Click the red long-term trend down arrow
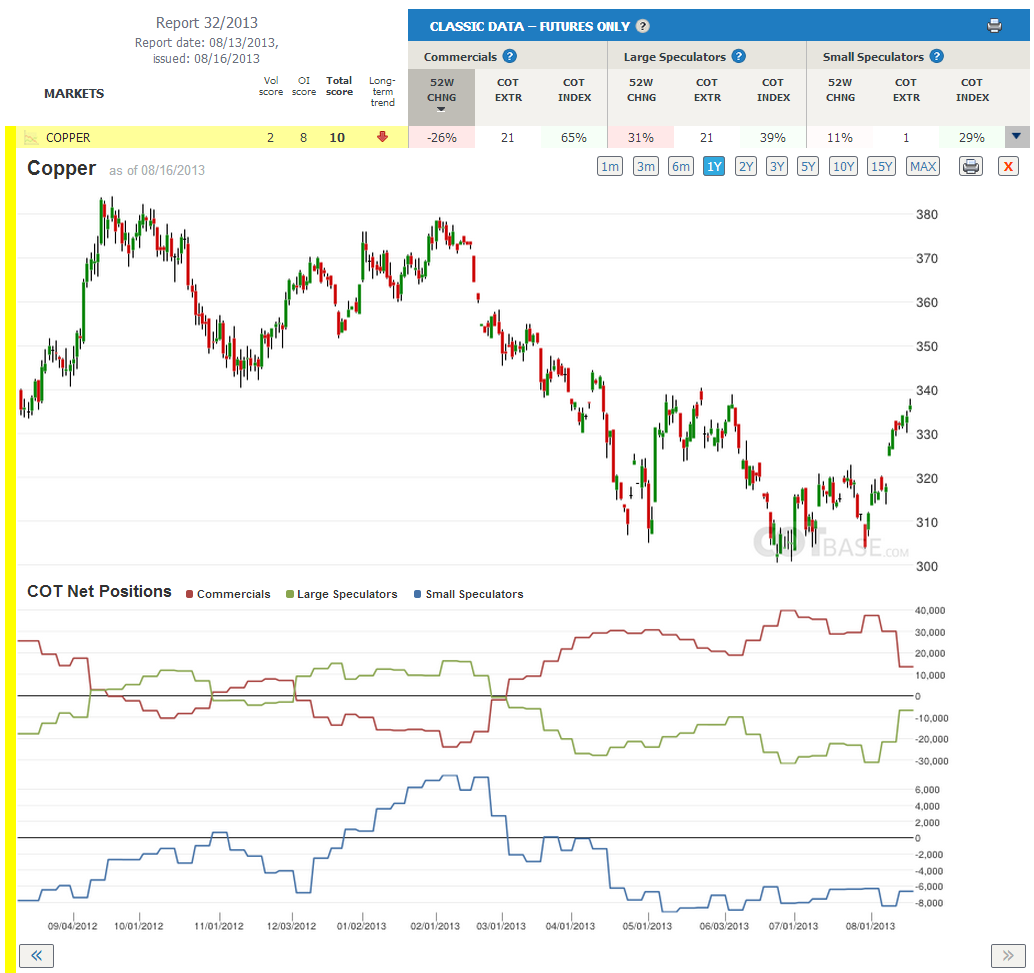Image resolution: width=1034 pixels, height=973 pixels. [x=382, y=137]
